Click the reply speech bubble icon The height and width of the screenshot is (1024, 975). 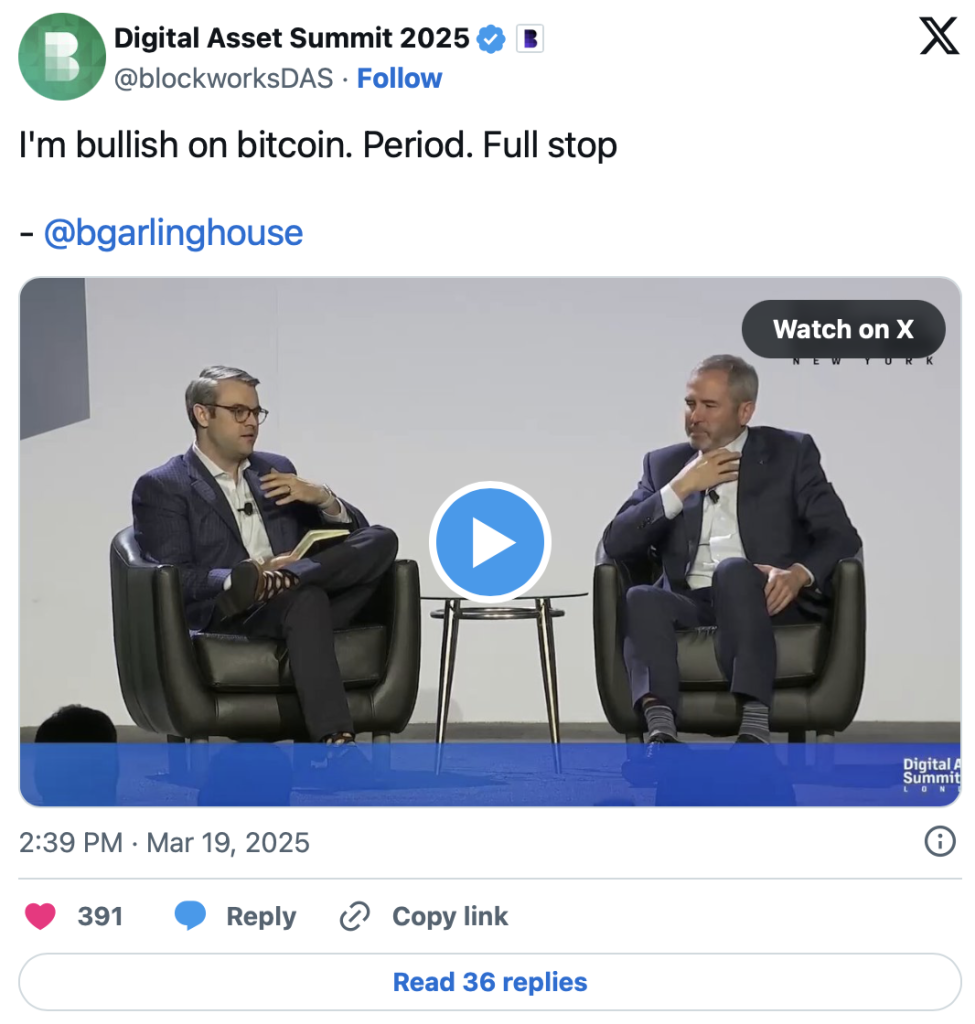pyautogui.click(x=190, y=916)
